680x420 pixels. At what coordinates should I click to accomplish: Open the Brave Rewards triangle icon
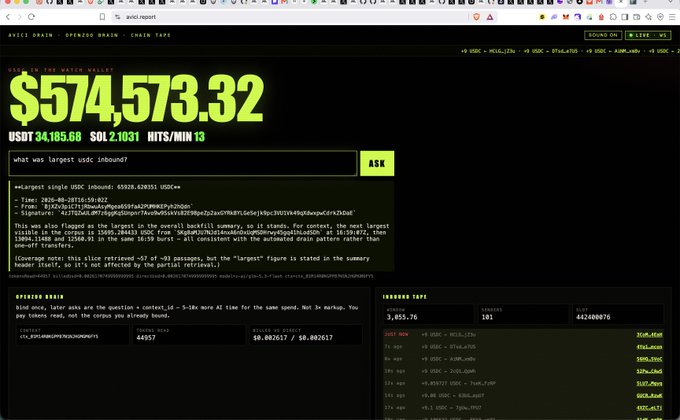pyautogui.click(x=490, y=17)
